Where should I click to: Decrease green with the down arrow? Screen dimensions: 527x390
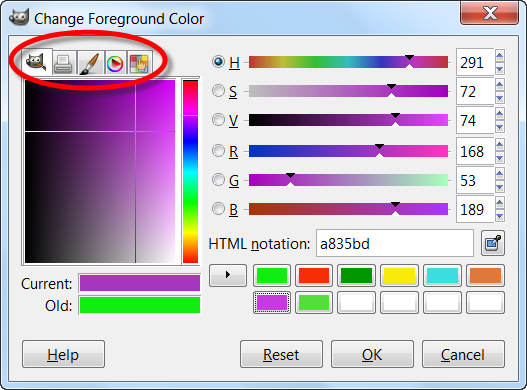pyautogui.click(x=499, y=187)
